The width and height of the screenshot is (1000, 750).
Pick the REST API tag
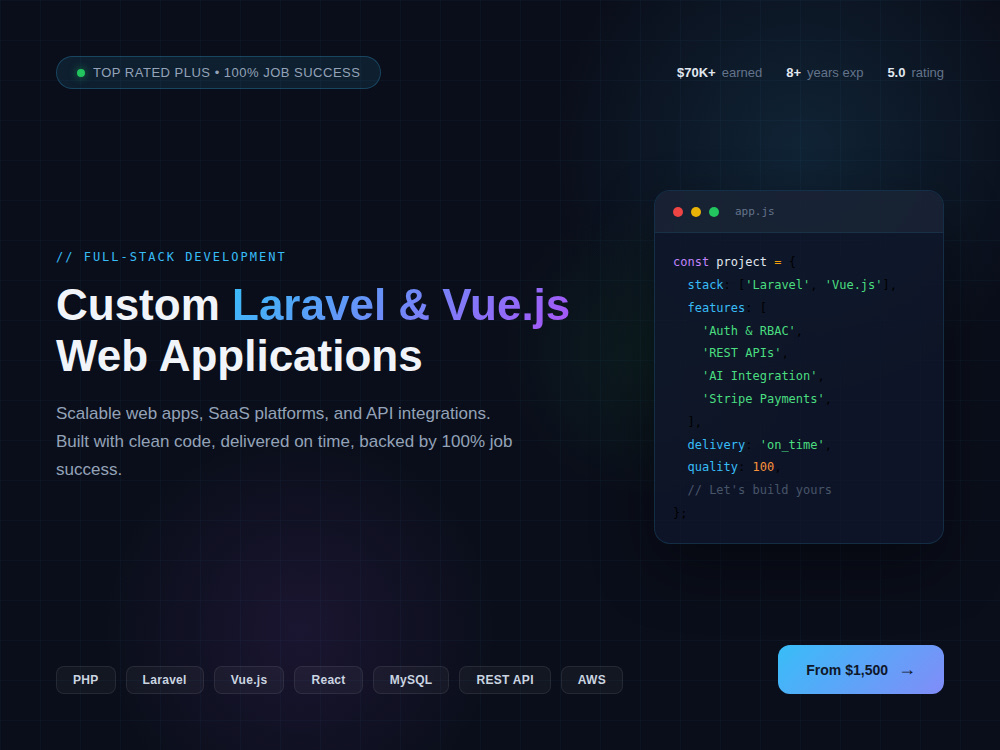[x=504, y=680]
